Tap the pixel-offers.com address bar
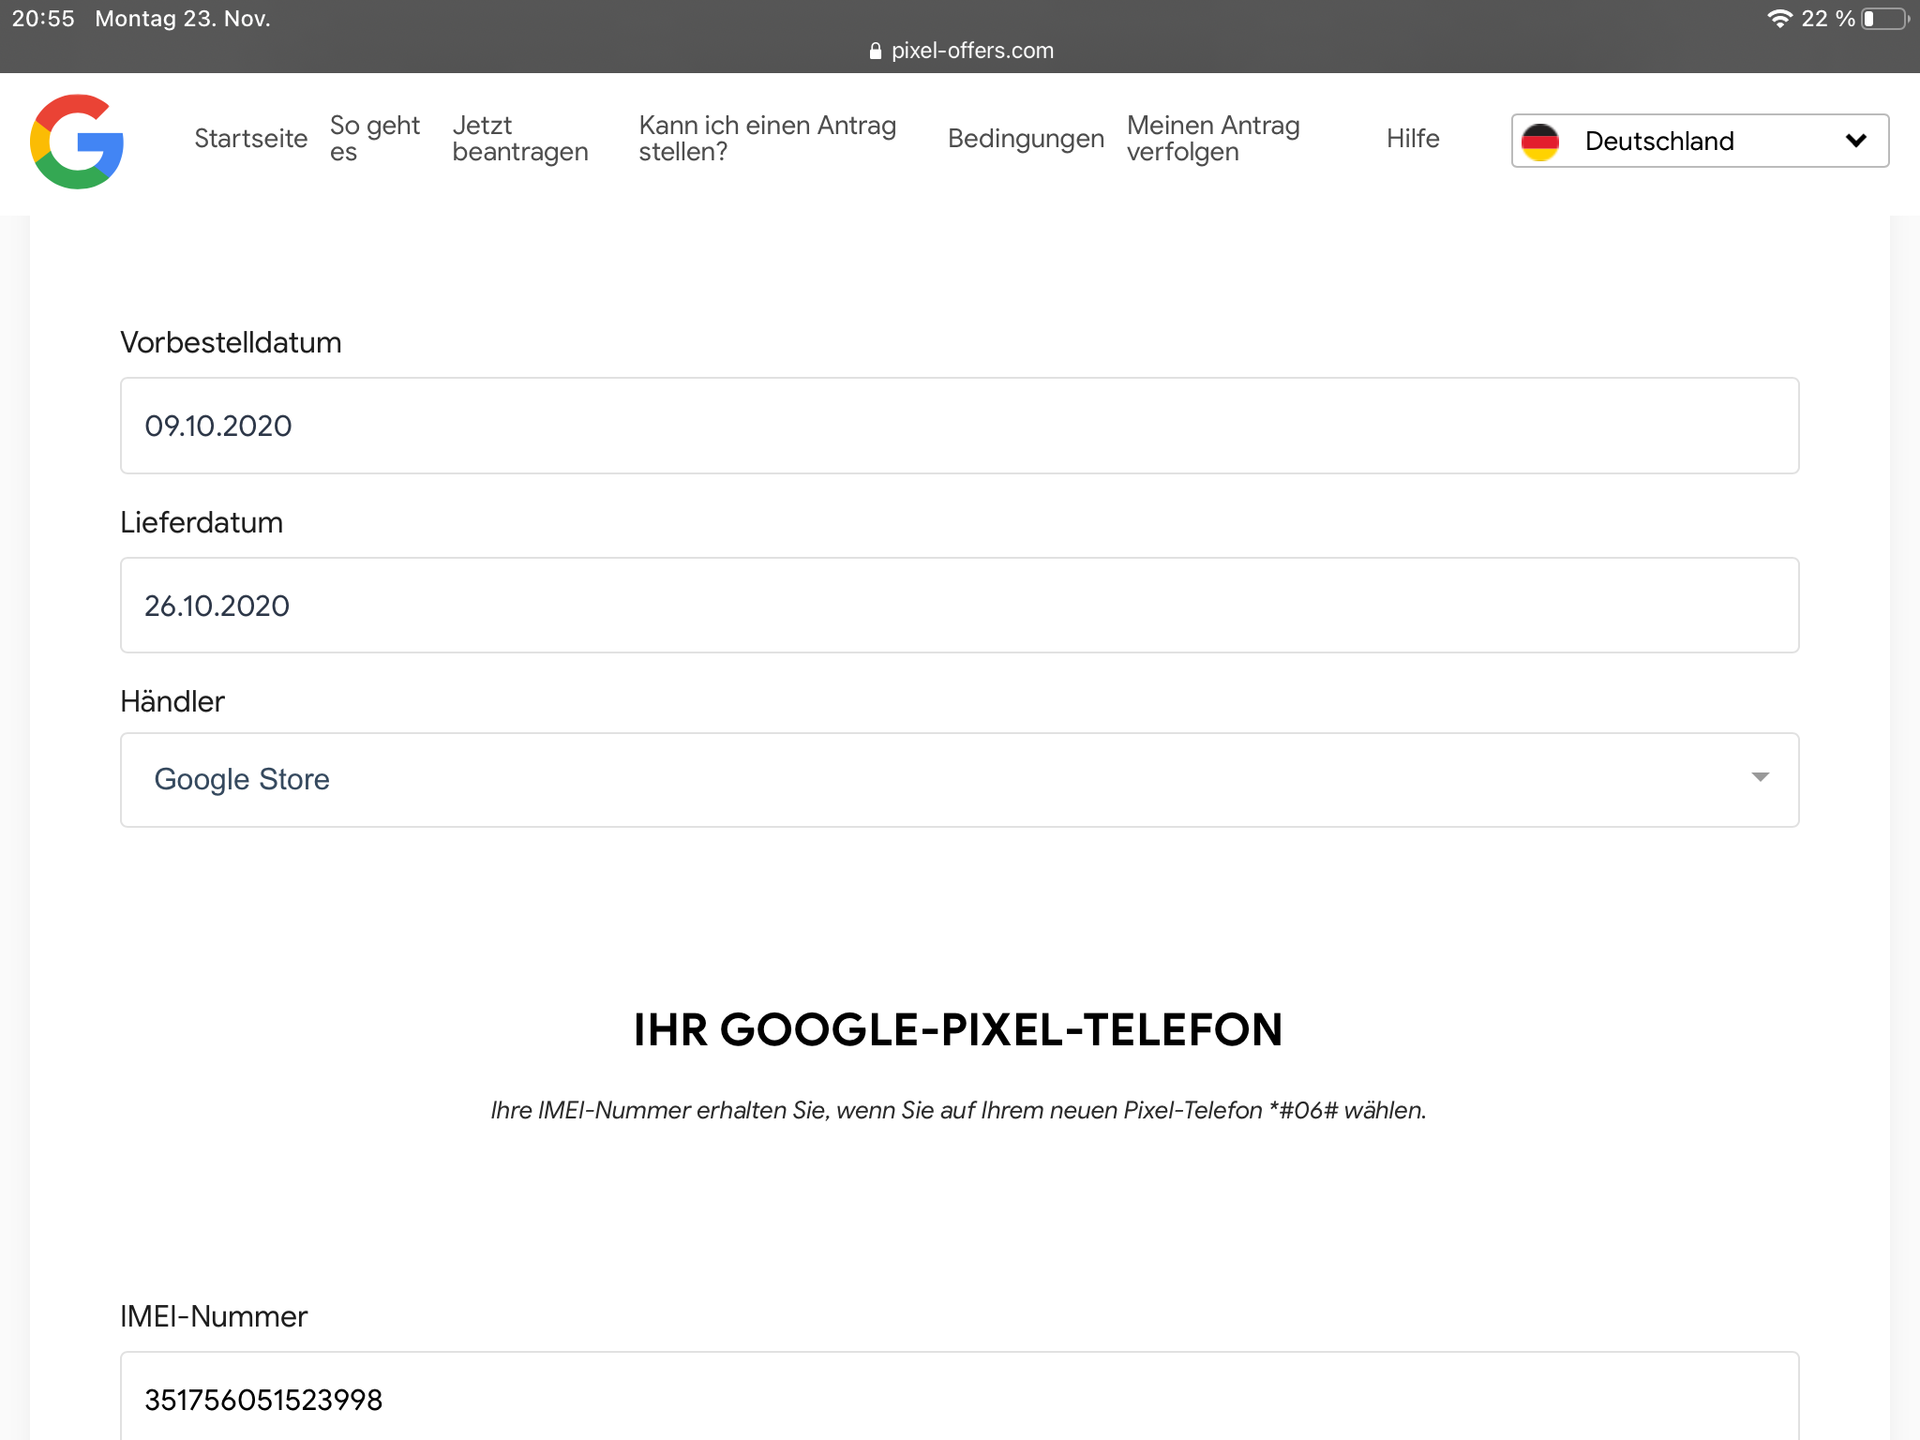 [961, 51]
